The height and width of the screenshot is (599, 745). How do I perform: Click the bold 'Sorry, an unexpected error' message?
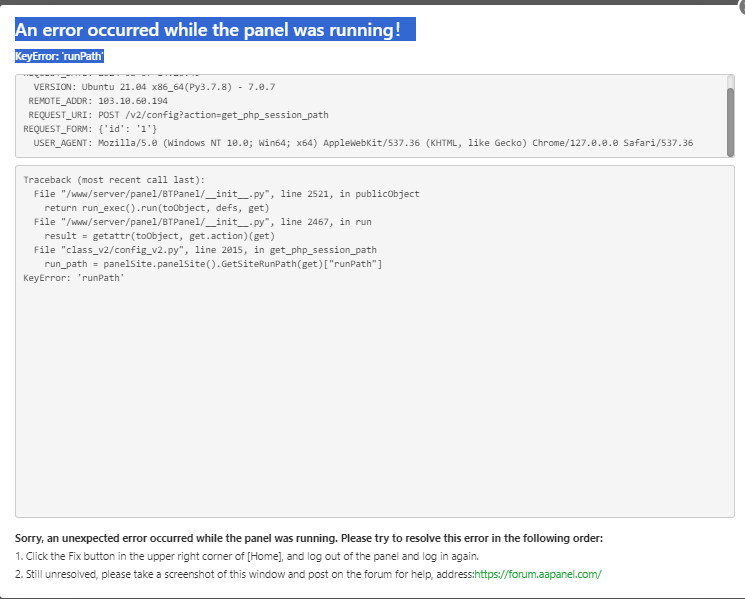click(309, 538)
